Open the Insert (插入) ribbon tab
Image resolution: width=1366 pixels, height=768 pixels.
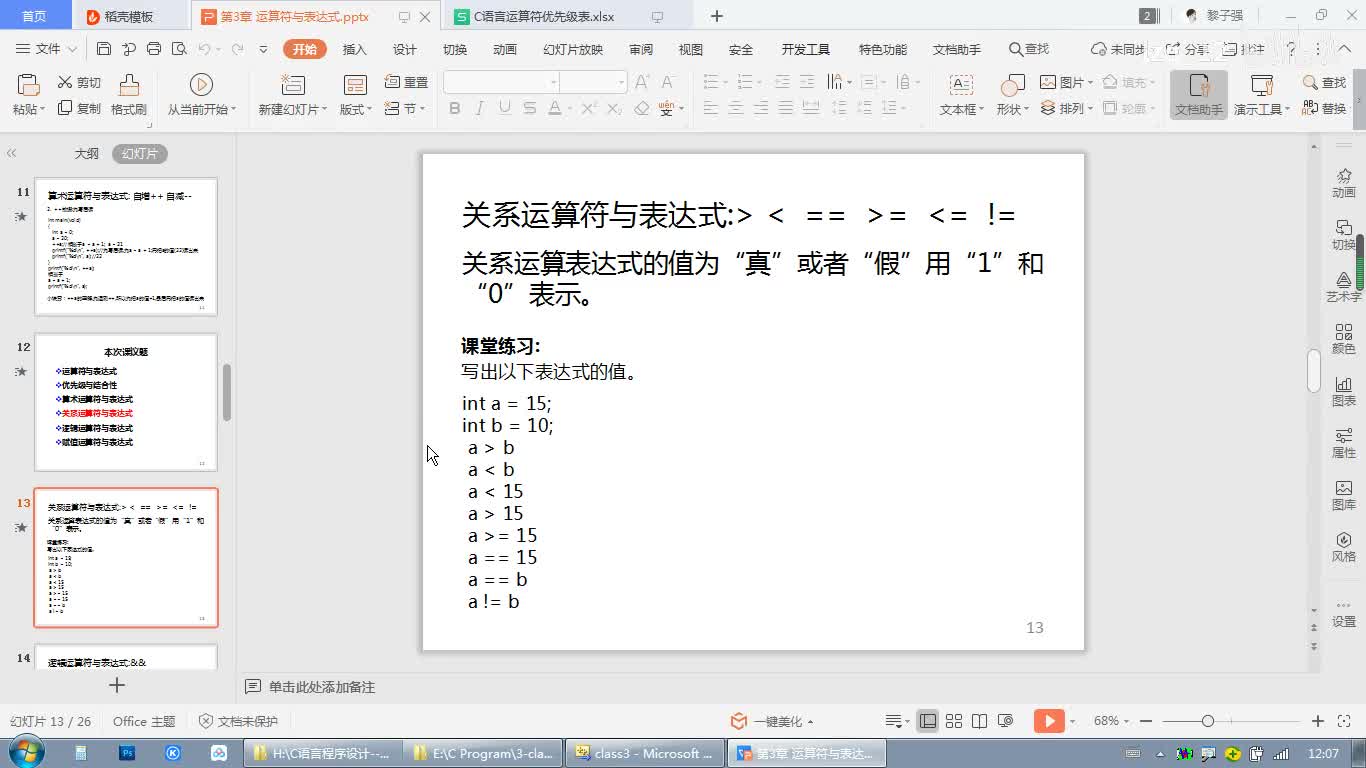point(354,49)
